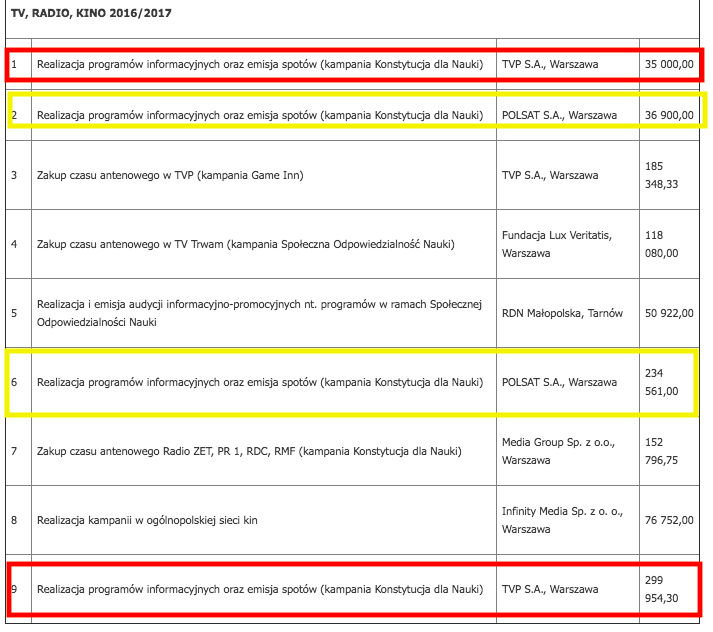
Task: Click Media Group Sp. z o.o., Warszawa
Action: point(558,451)
